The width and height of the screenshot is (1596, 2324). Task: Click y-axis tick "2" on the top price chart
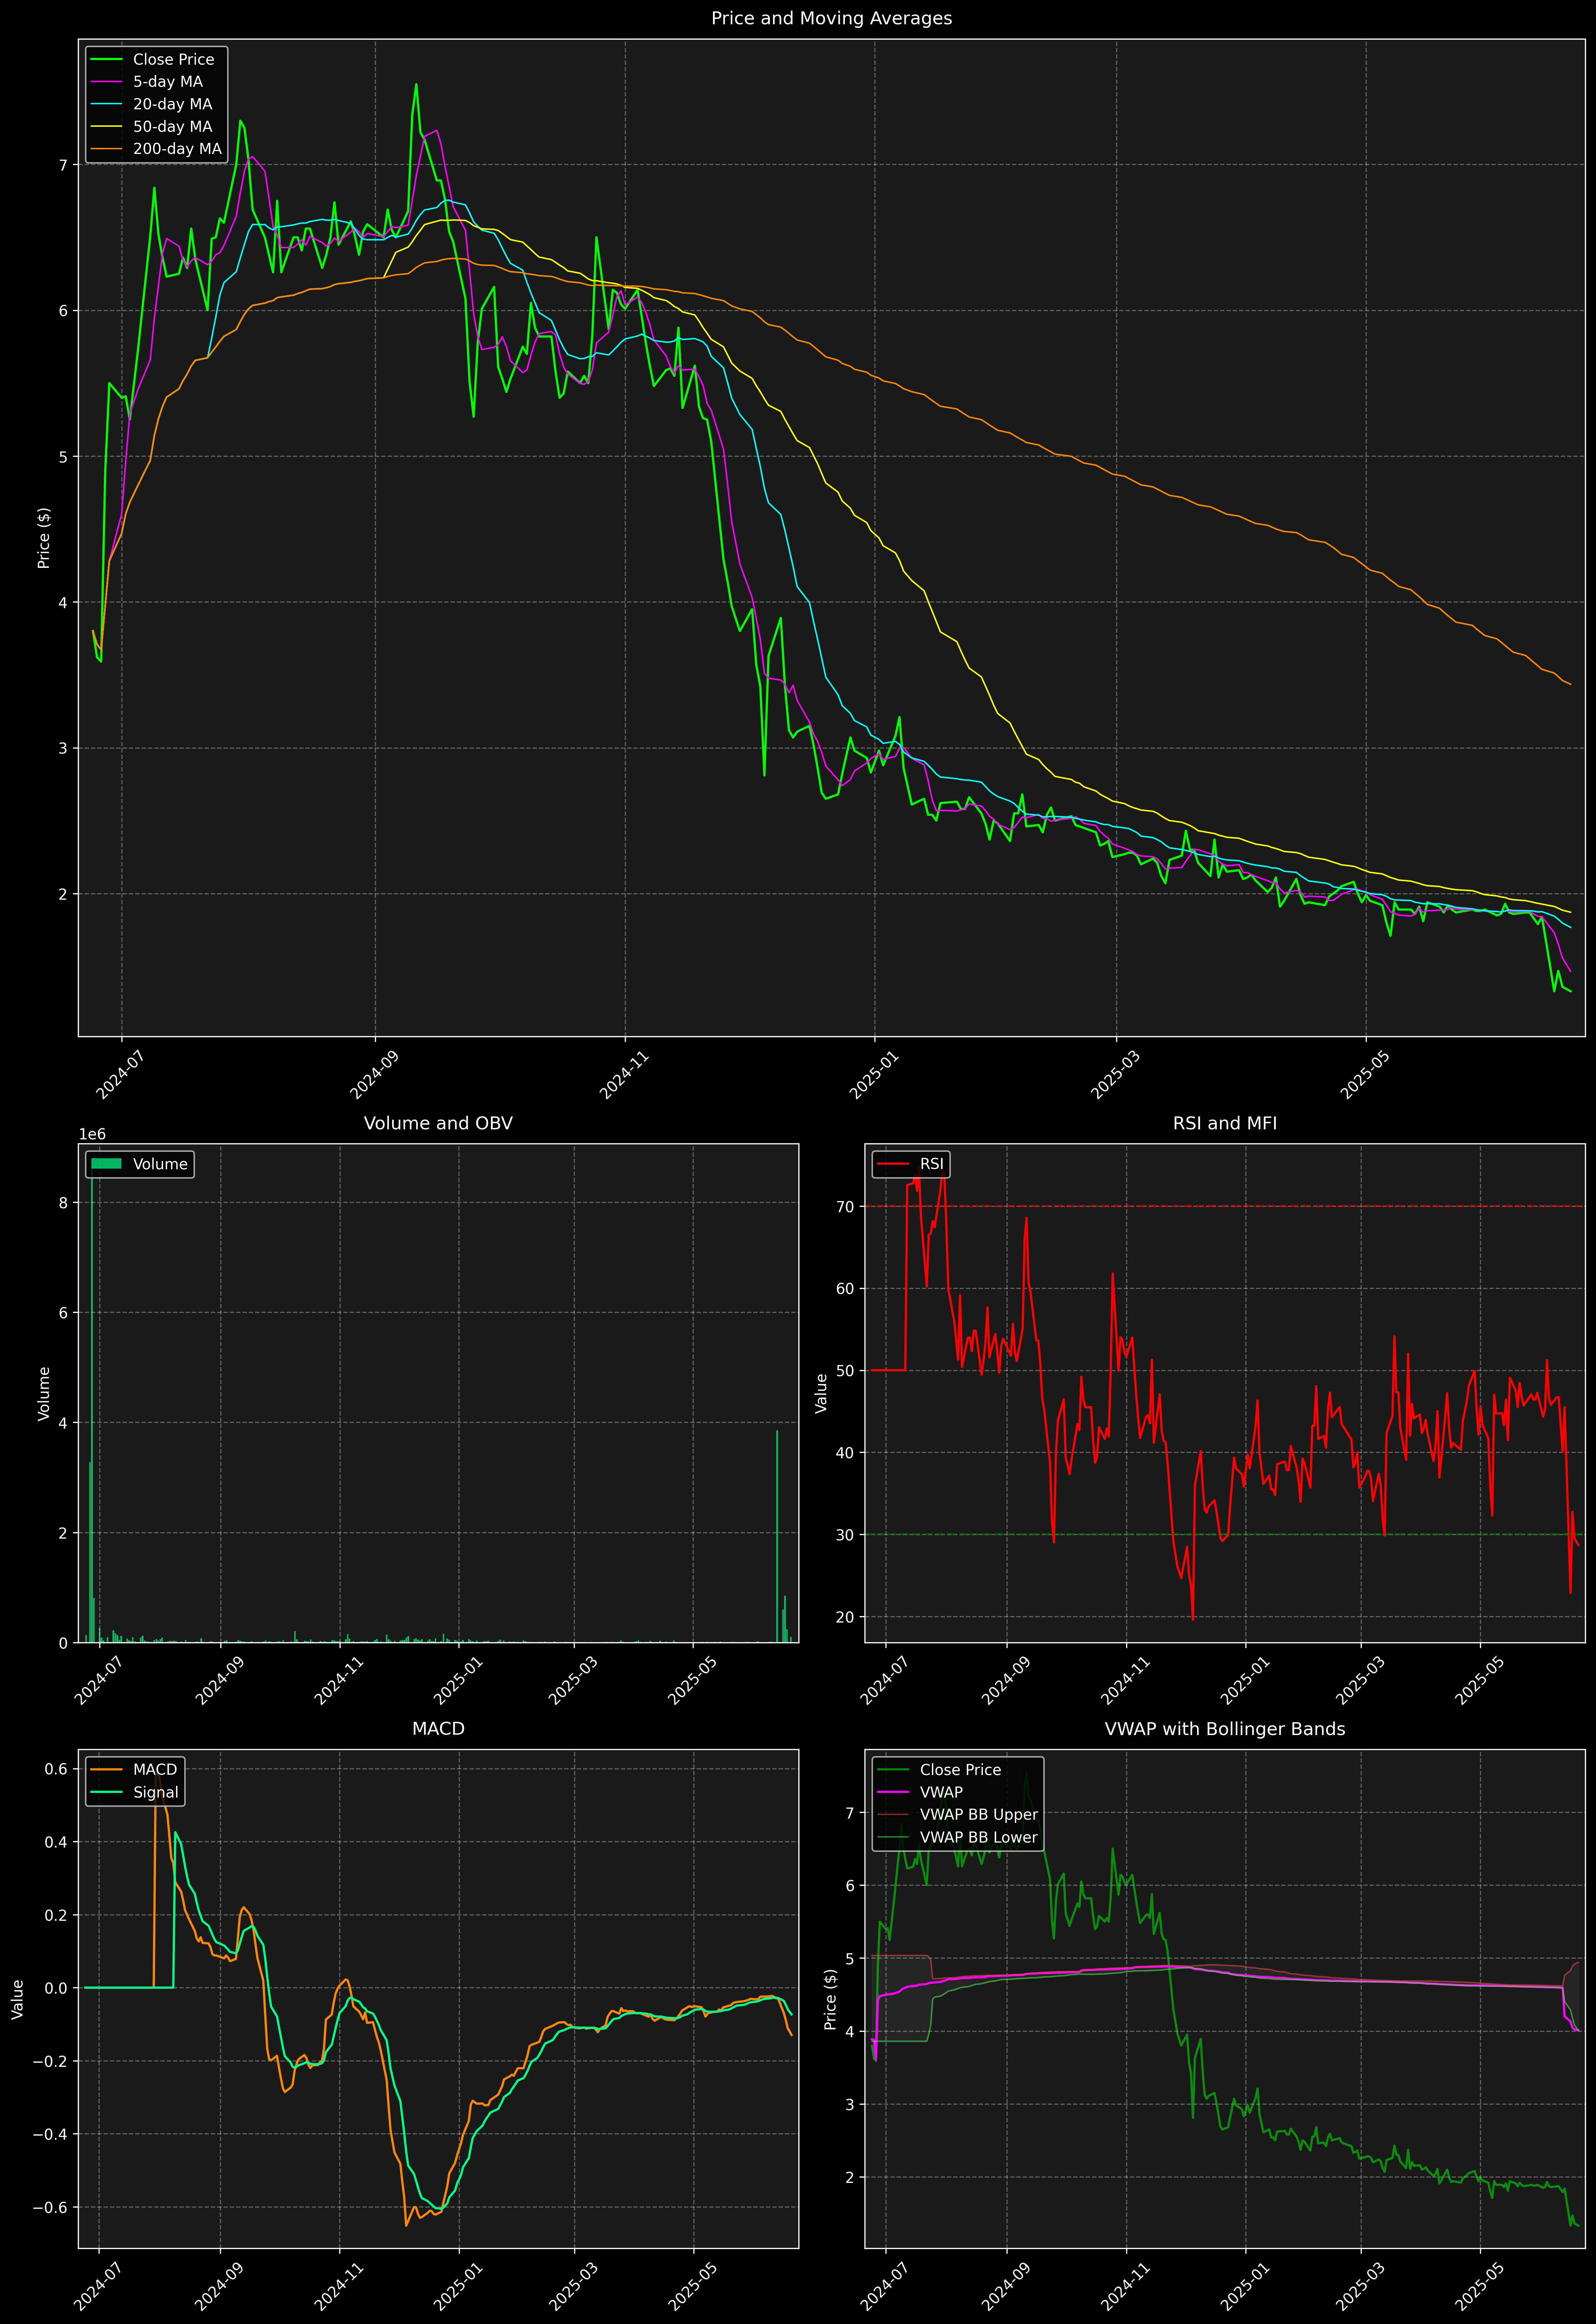coord(63,894)
